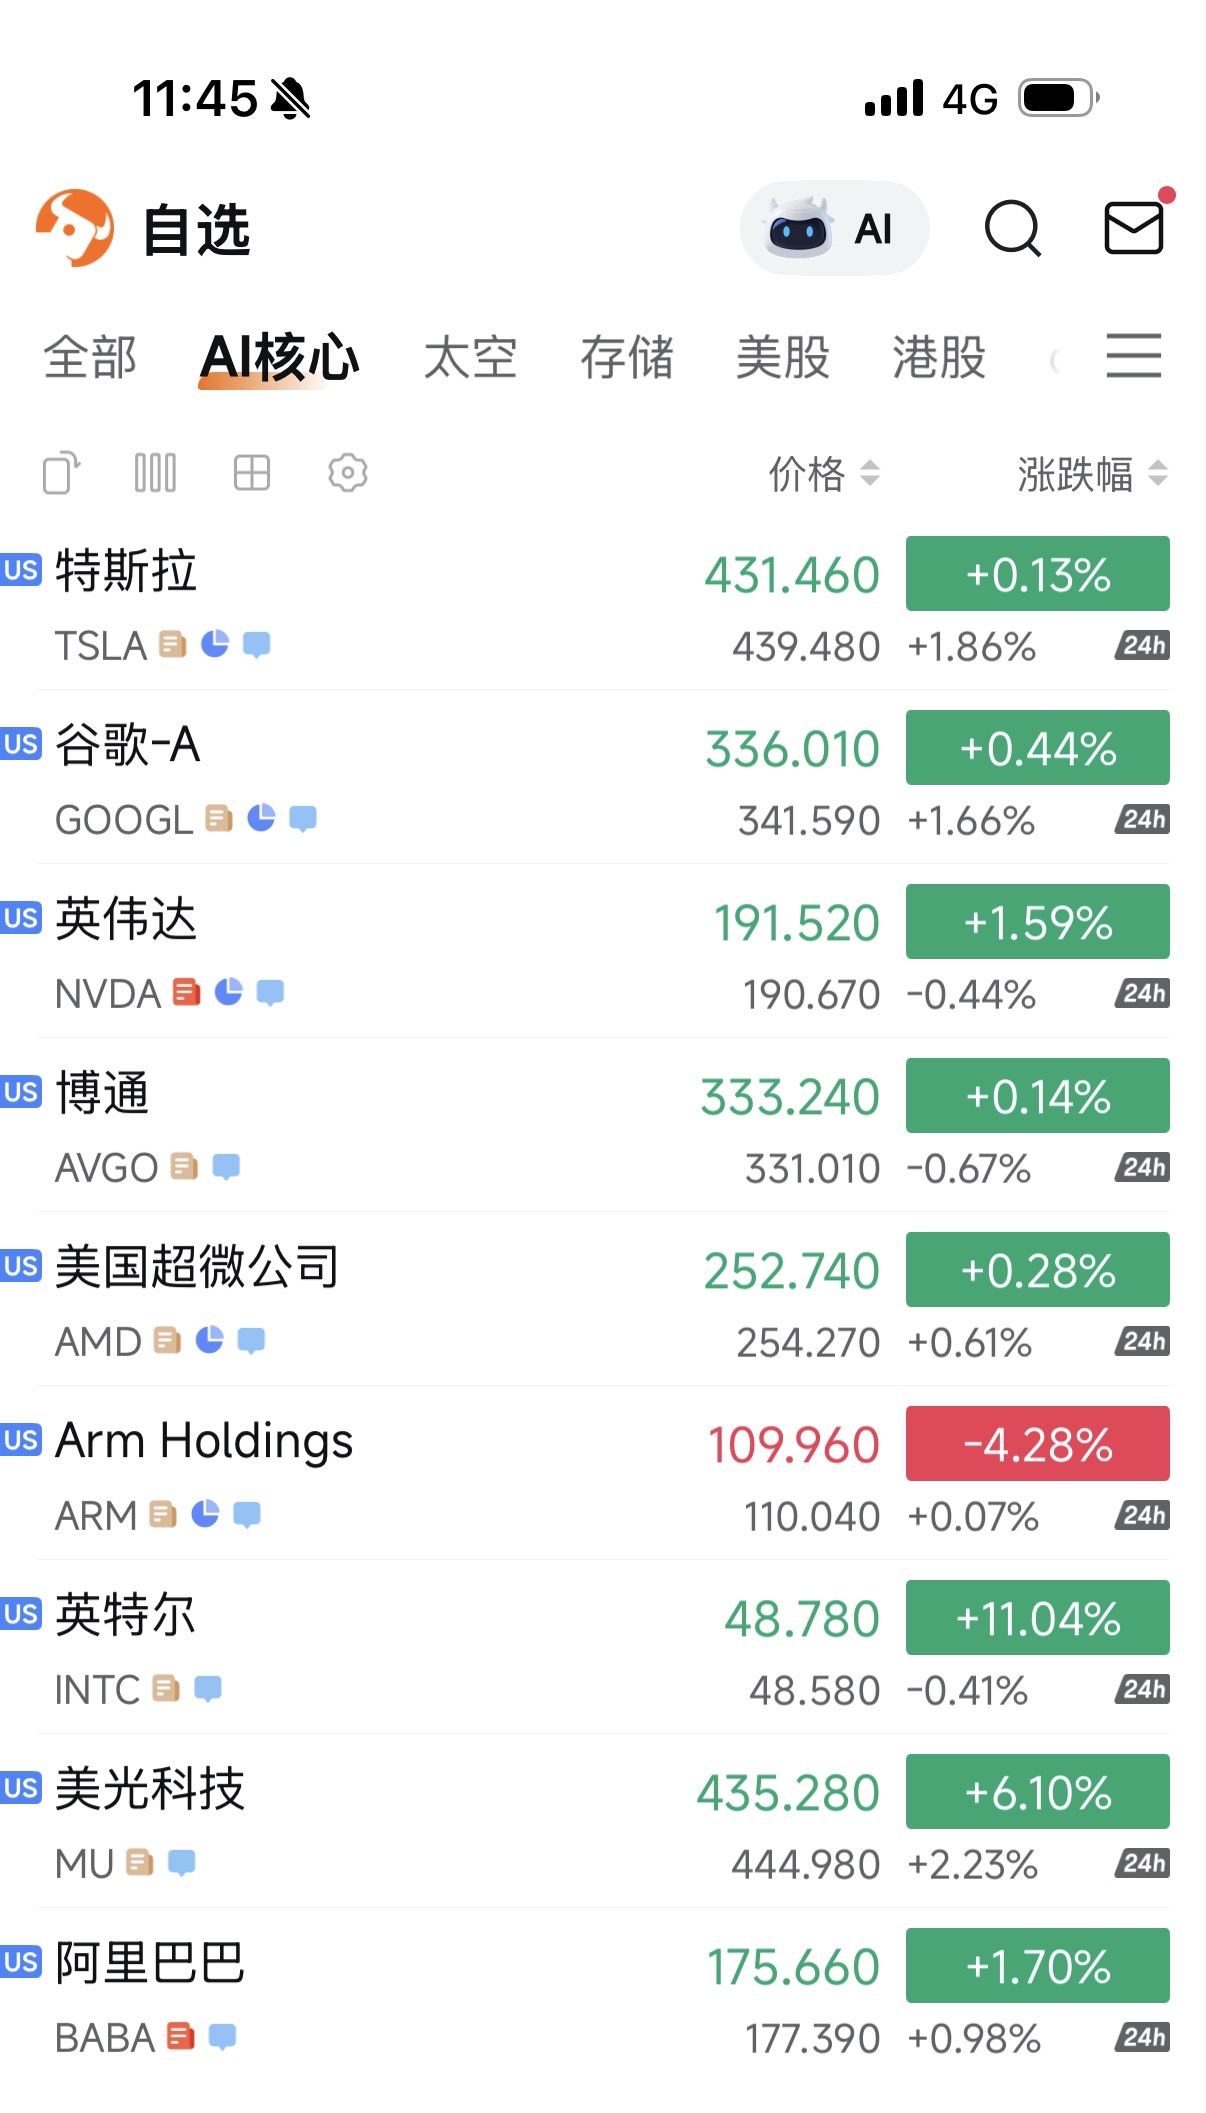Open TSLA pie chart icon
This screenshot has width=1206, height=2113.
pyautogui.click(x=215, y=644)
